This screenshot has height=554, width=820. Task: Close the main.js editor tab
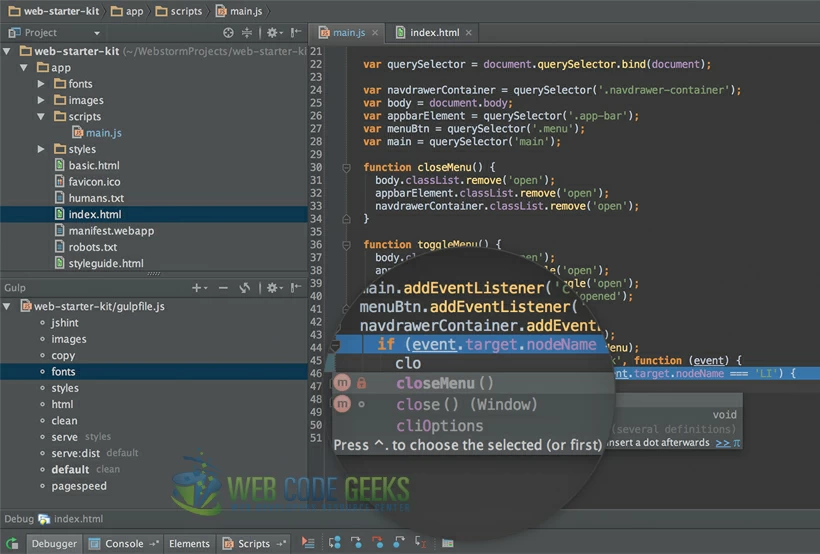(x=375, y=33)
